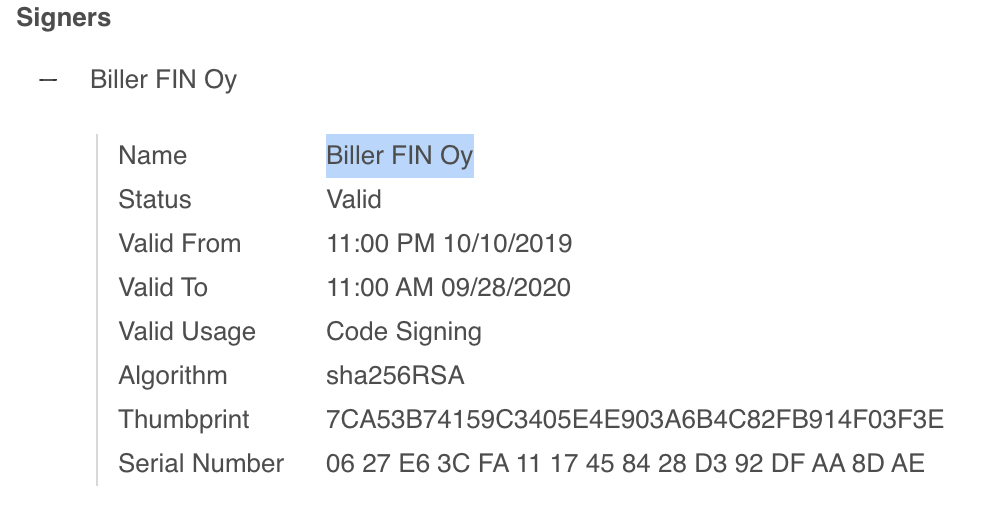Click the 11:00 PM 10/10/2019 date value
984x506 pixels.
tap(449, 244)
